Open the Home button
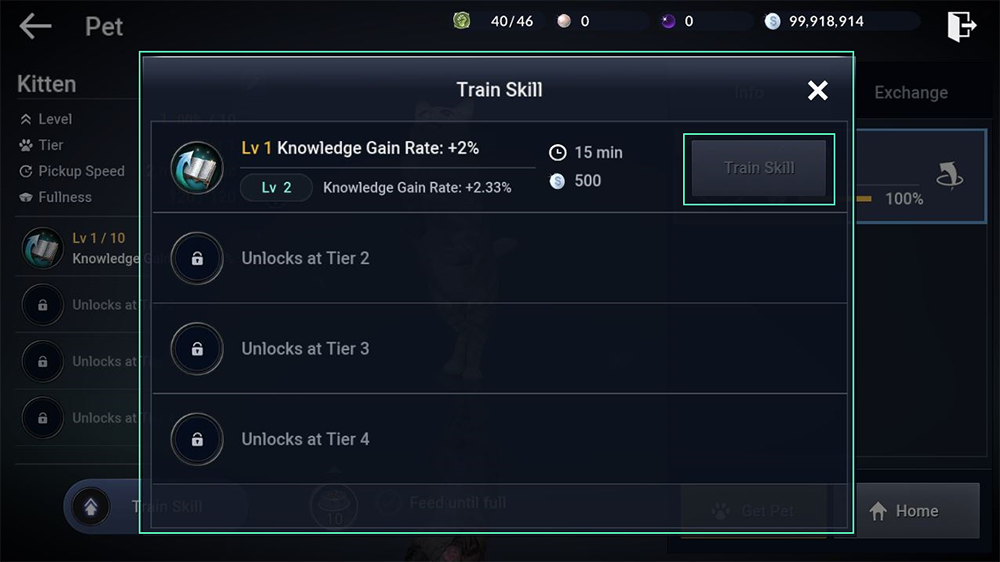1000x562 pixels. coord(906,510)
